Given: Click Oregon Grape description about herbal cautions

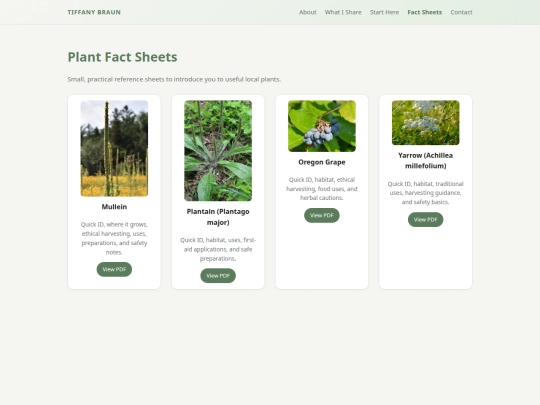Looking at the screenshot, I should coord(322,189).
